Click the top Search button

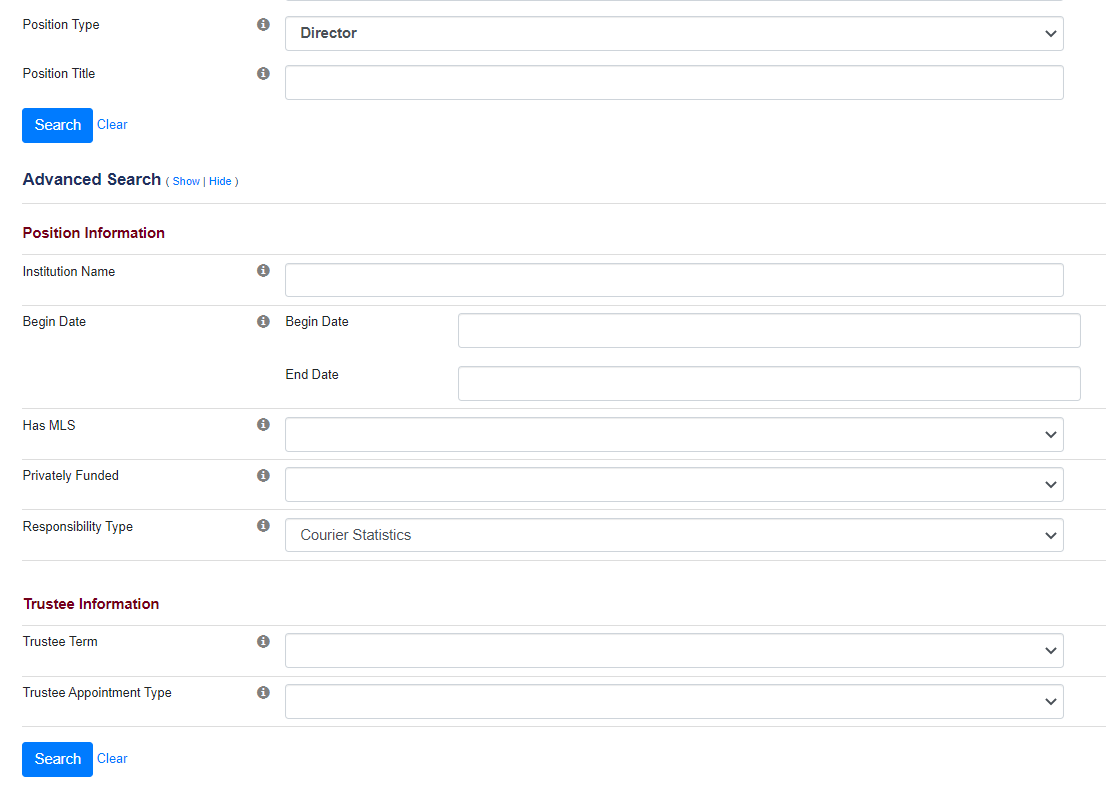(x=57, y=125)
